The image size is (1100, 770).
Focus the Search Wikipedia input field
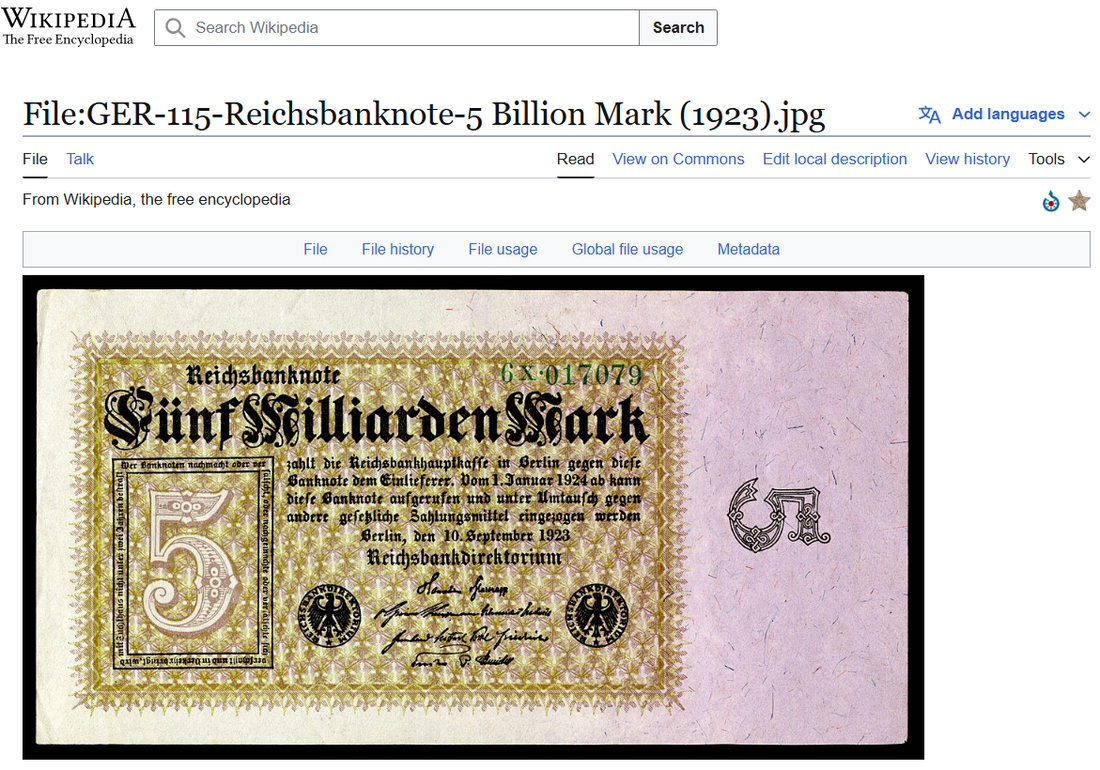click(x=397, y=27)
